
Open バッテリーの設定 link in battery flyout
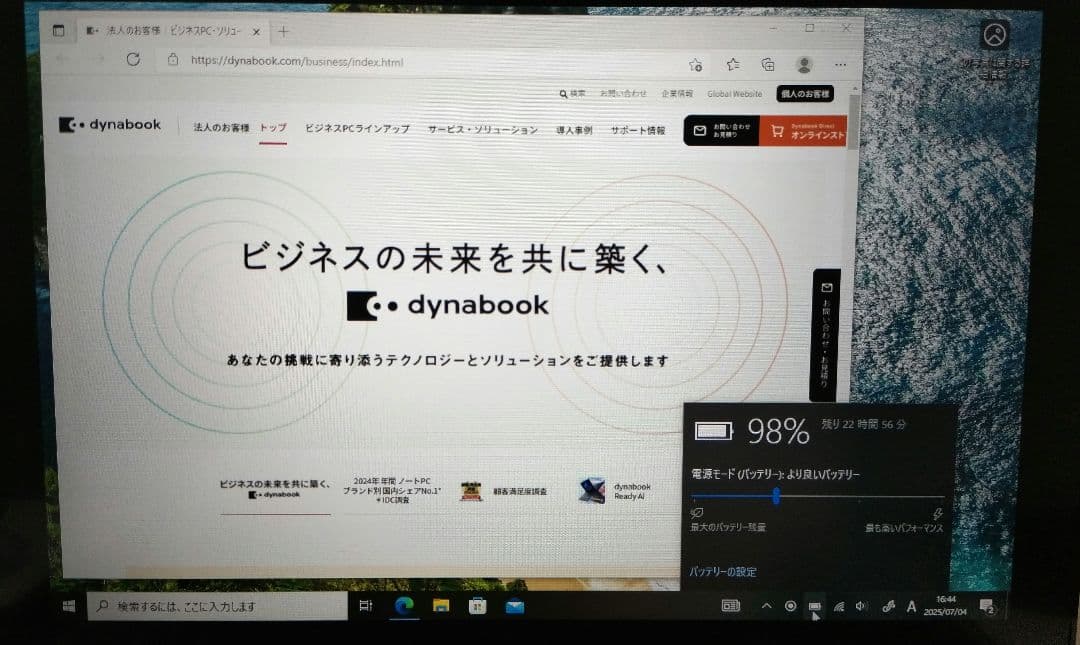point(723,571)
